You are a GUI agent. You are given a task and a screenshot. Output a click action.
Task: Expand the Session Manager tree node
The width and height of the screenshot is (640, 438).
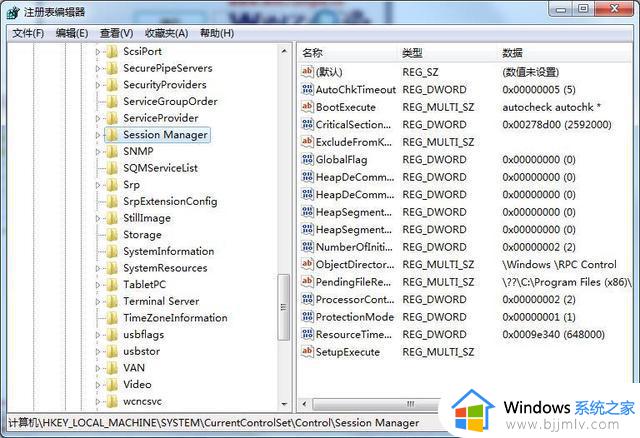pos(98,135)
